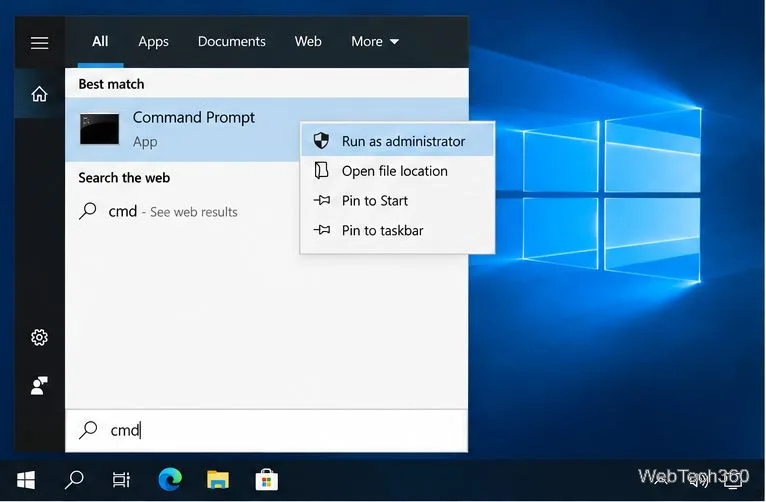Open the Windows Start button

(26, 480)
